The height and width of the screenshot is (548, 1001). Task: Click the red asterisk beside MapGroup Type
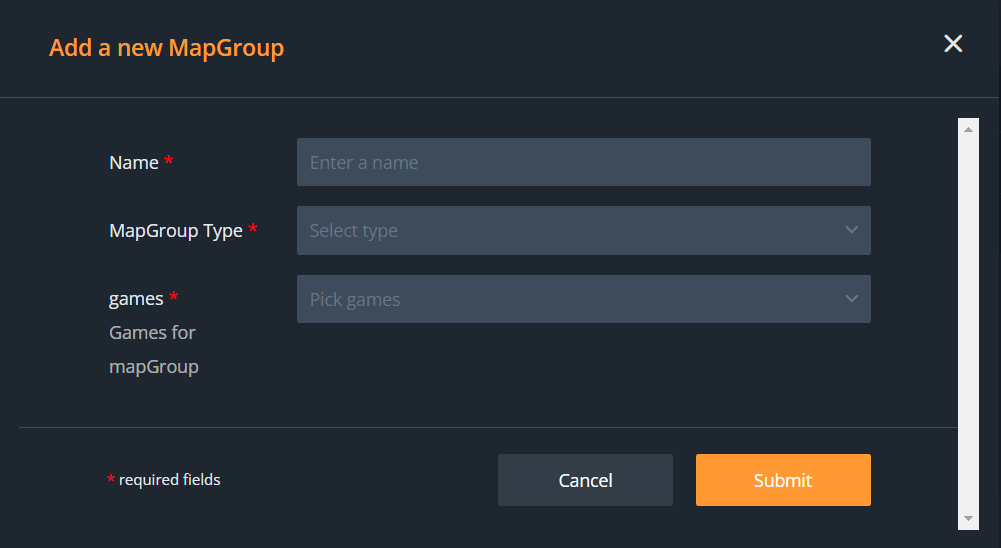tap(253, 230)
